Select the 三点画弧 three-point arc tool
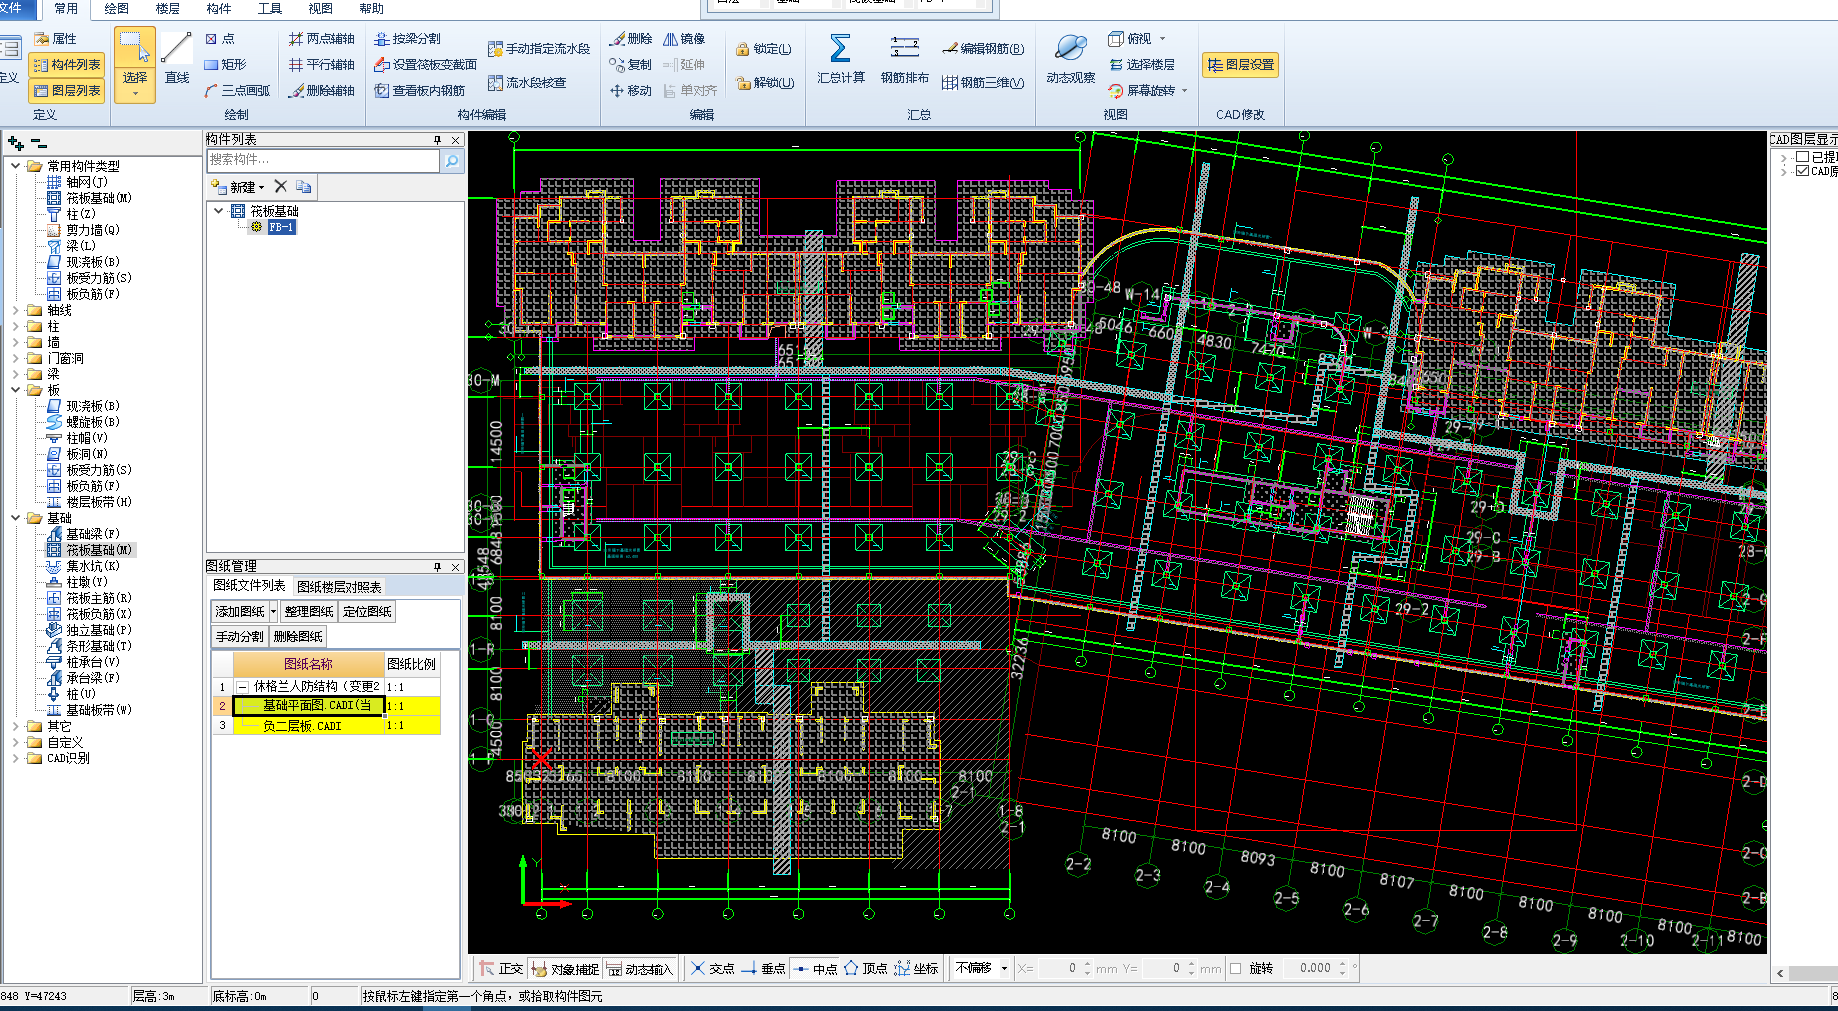 pos(237,91)
